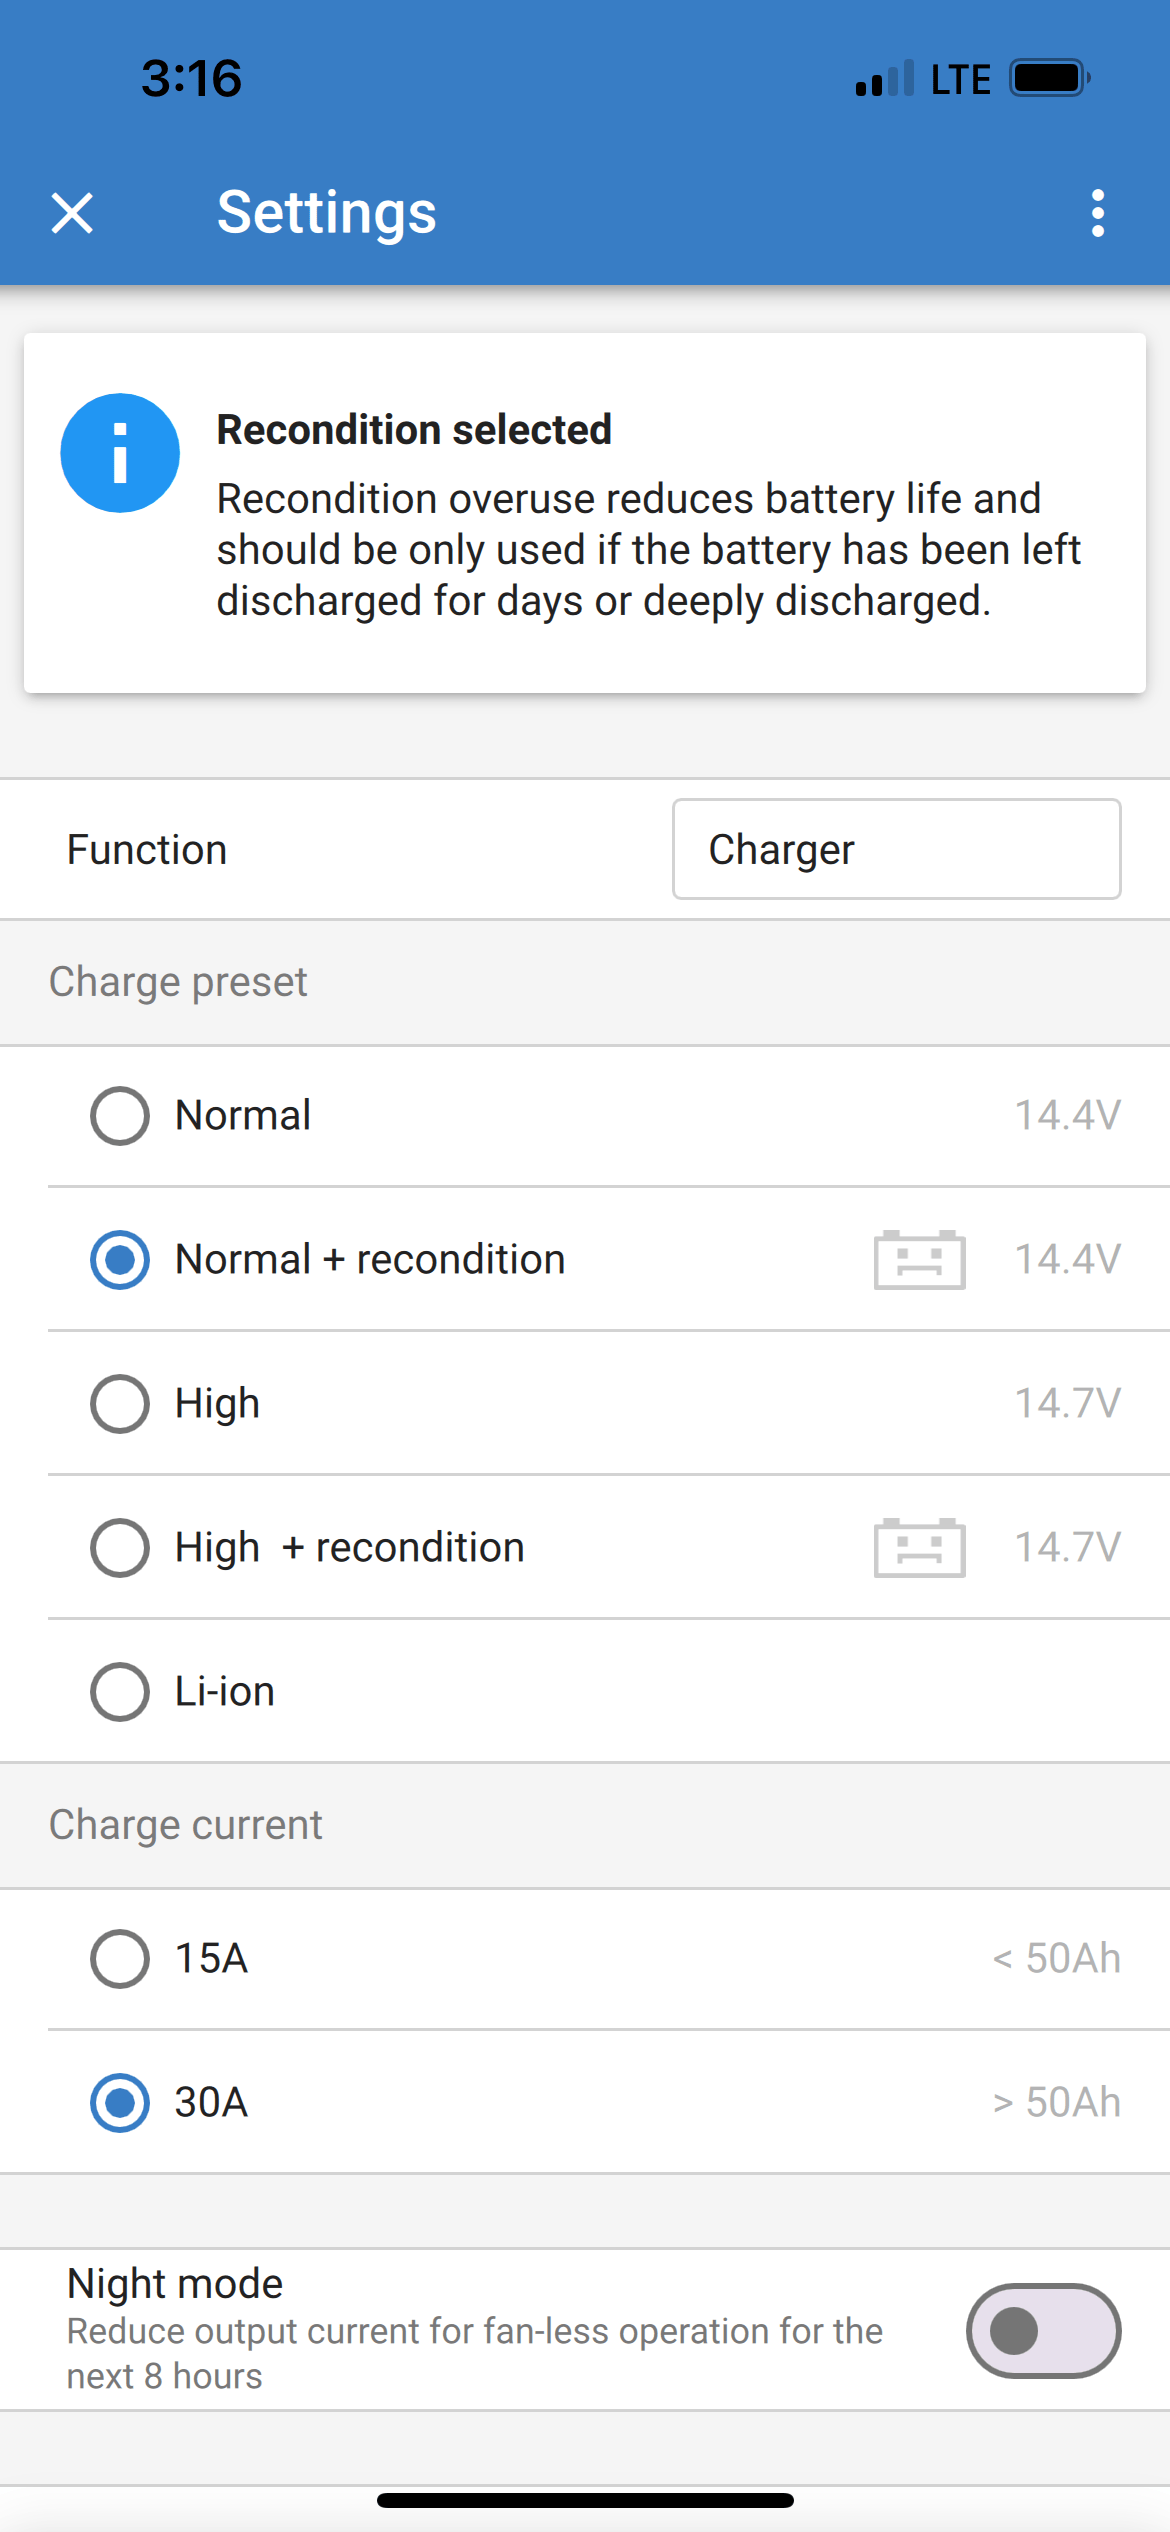
Task: Select the Li-ion charge preset
Action: coord(120,1692)
